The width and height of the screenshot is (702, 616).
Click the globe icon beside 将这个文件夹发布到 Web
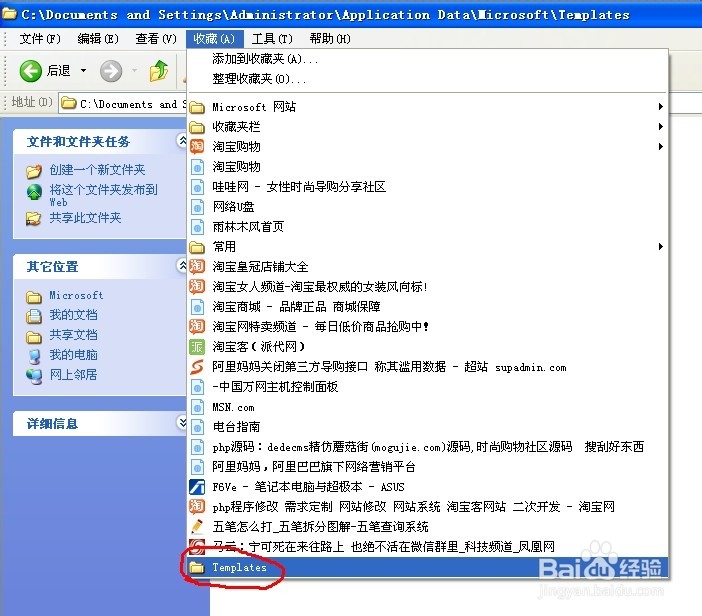pyautogui.click(x=34, y=192)
